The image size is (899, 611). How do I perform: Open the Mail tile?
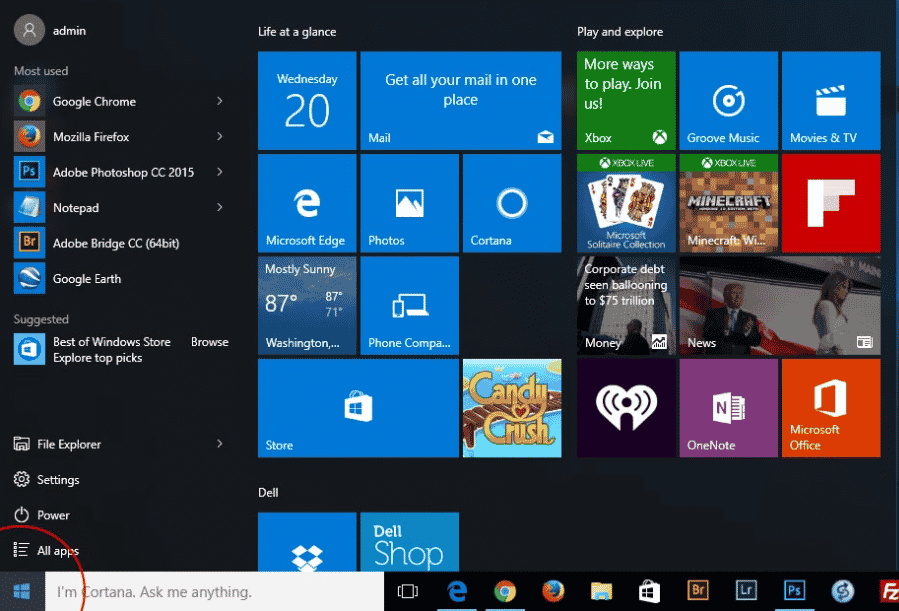460,100
